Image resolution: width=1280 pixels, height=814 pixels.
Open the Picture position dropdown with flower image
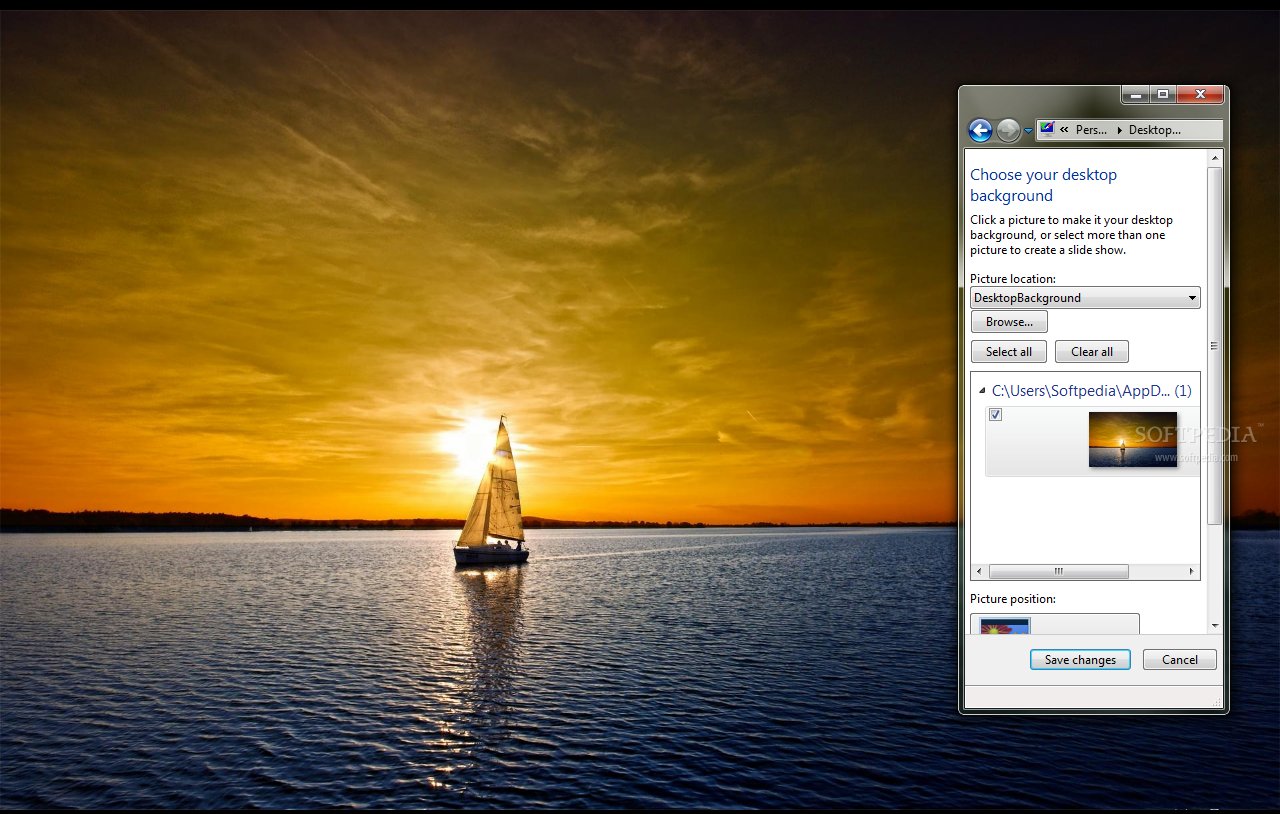pyautogui.click(x=1055, y=624)
